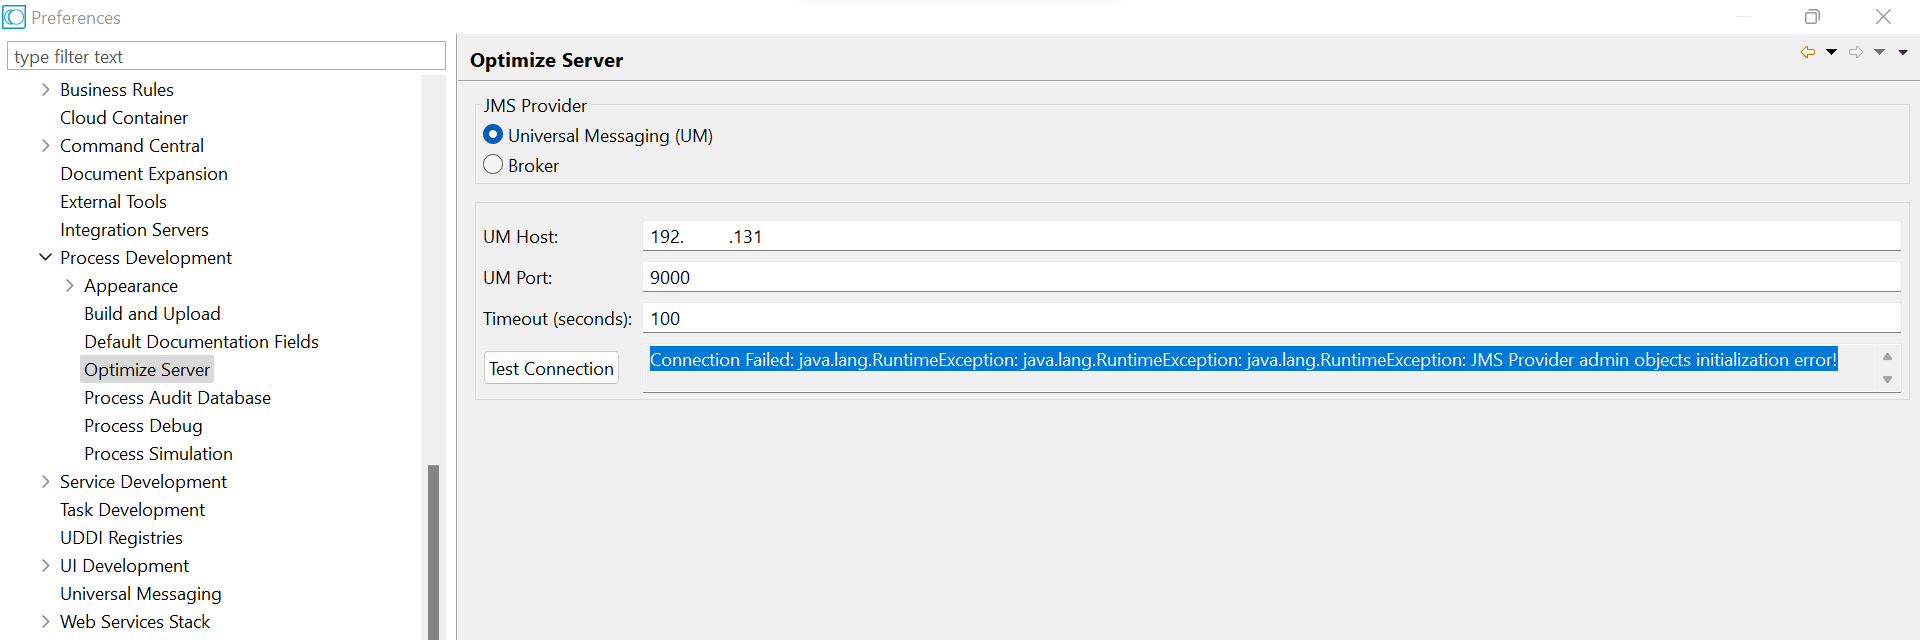Click the UM Port input field

click(1271, 277)
